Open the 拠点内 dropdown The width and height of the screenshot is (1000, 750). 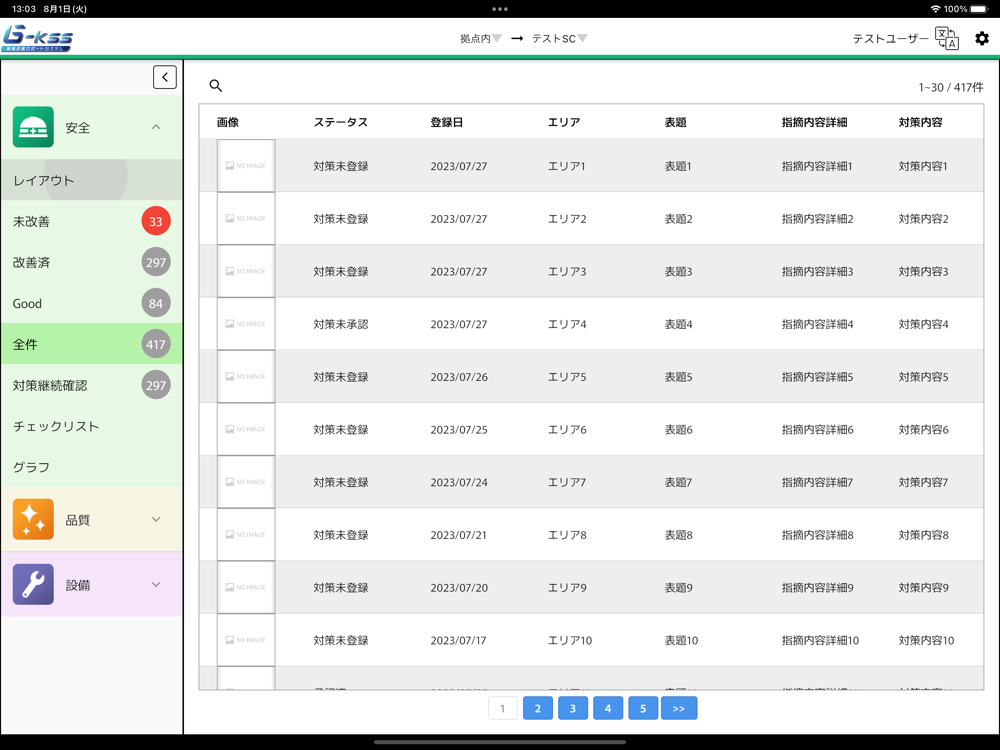click(481, 38)
